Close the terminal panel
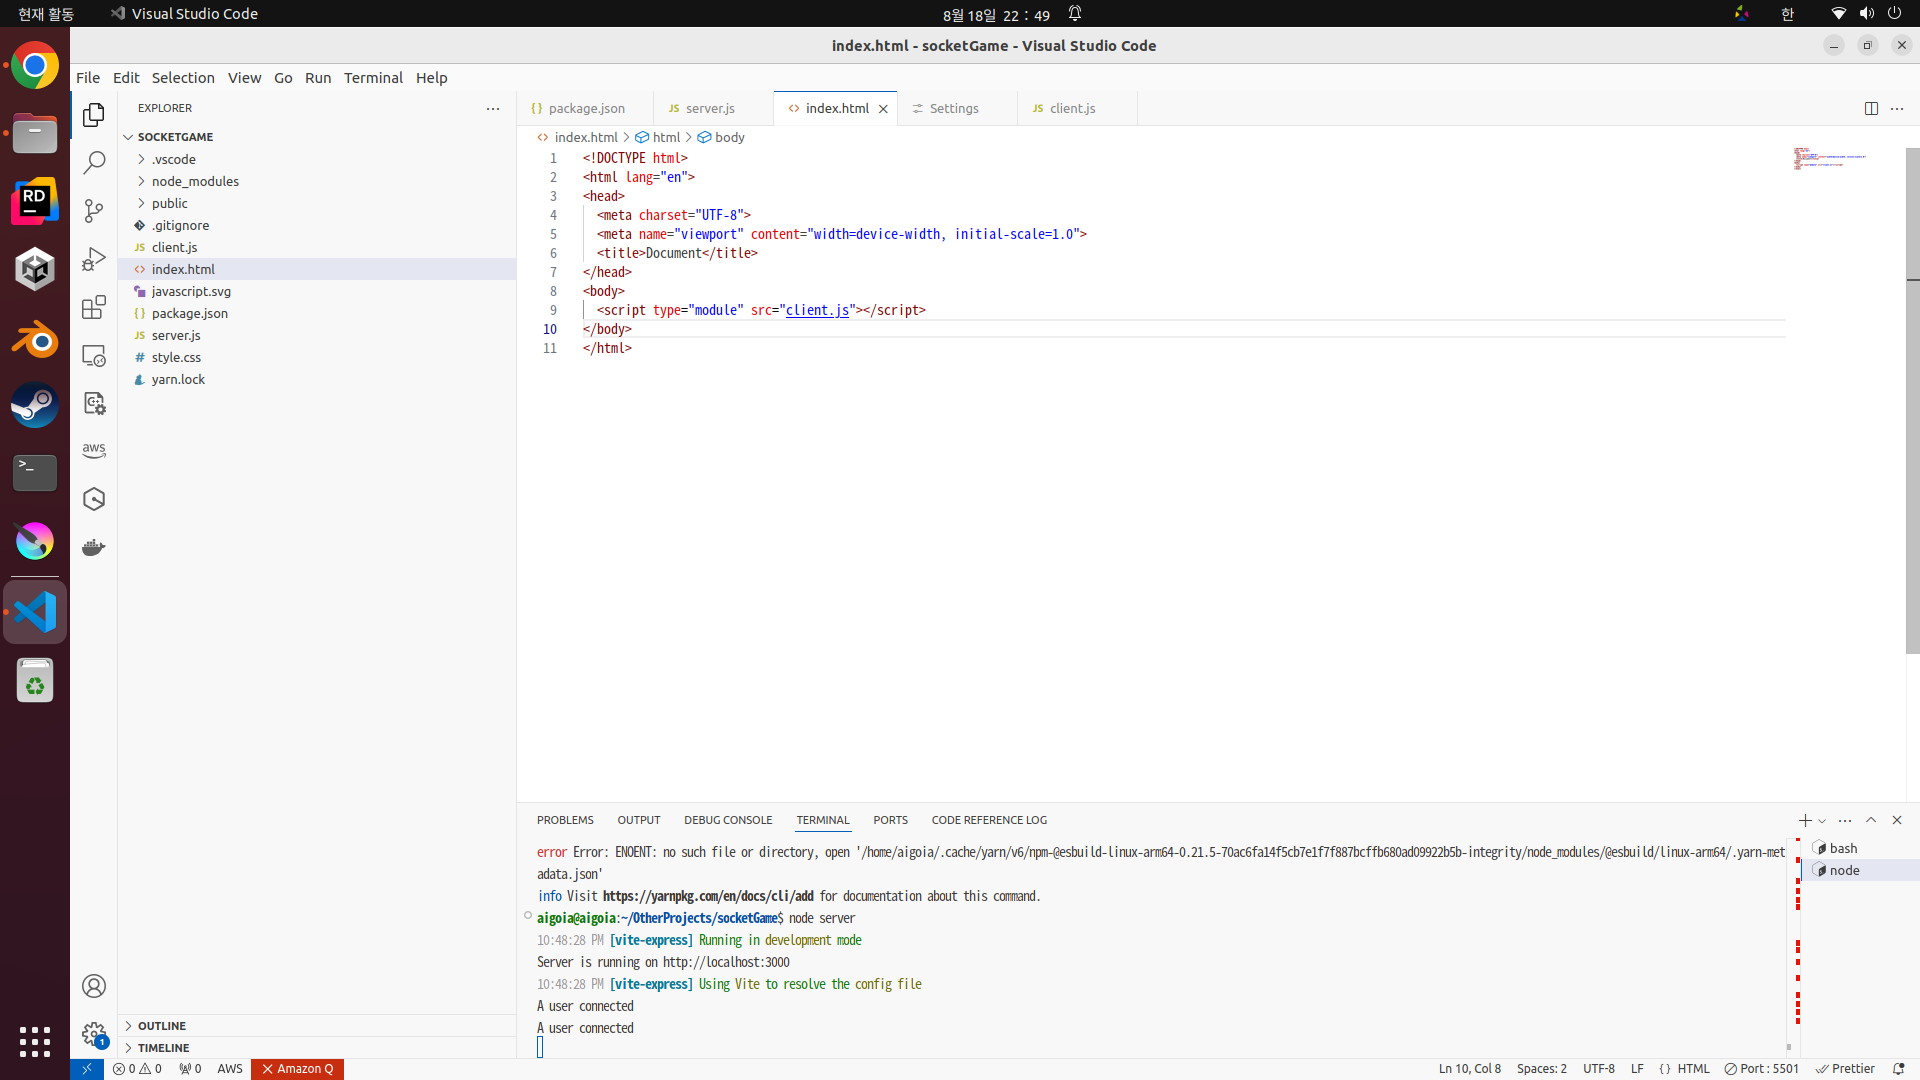 (x=1897, y=820)
